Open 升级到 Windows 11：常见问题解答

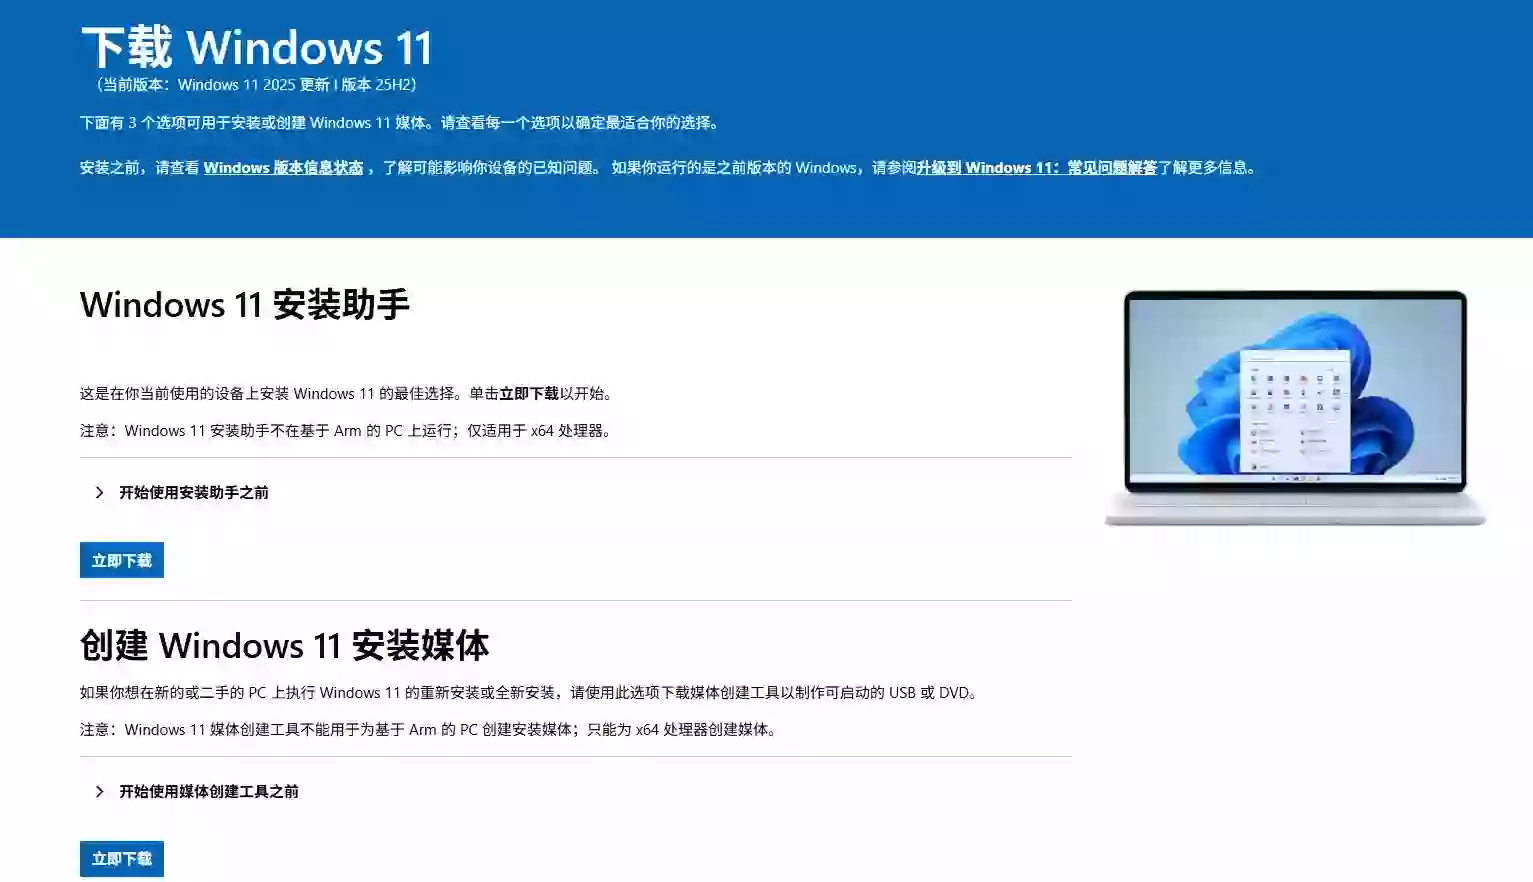click(x=1036, y=167)
